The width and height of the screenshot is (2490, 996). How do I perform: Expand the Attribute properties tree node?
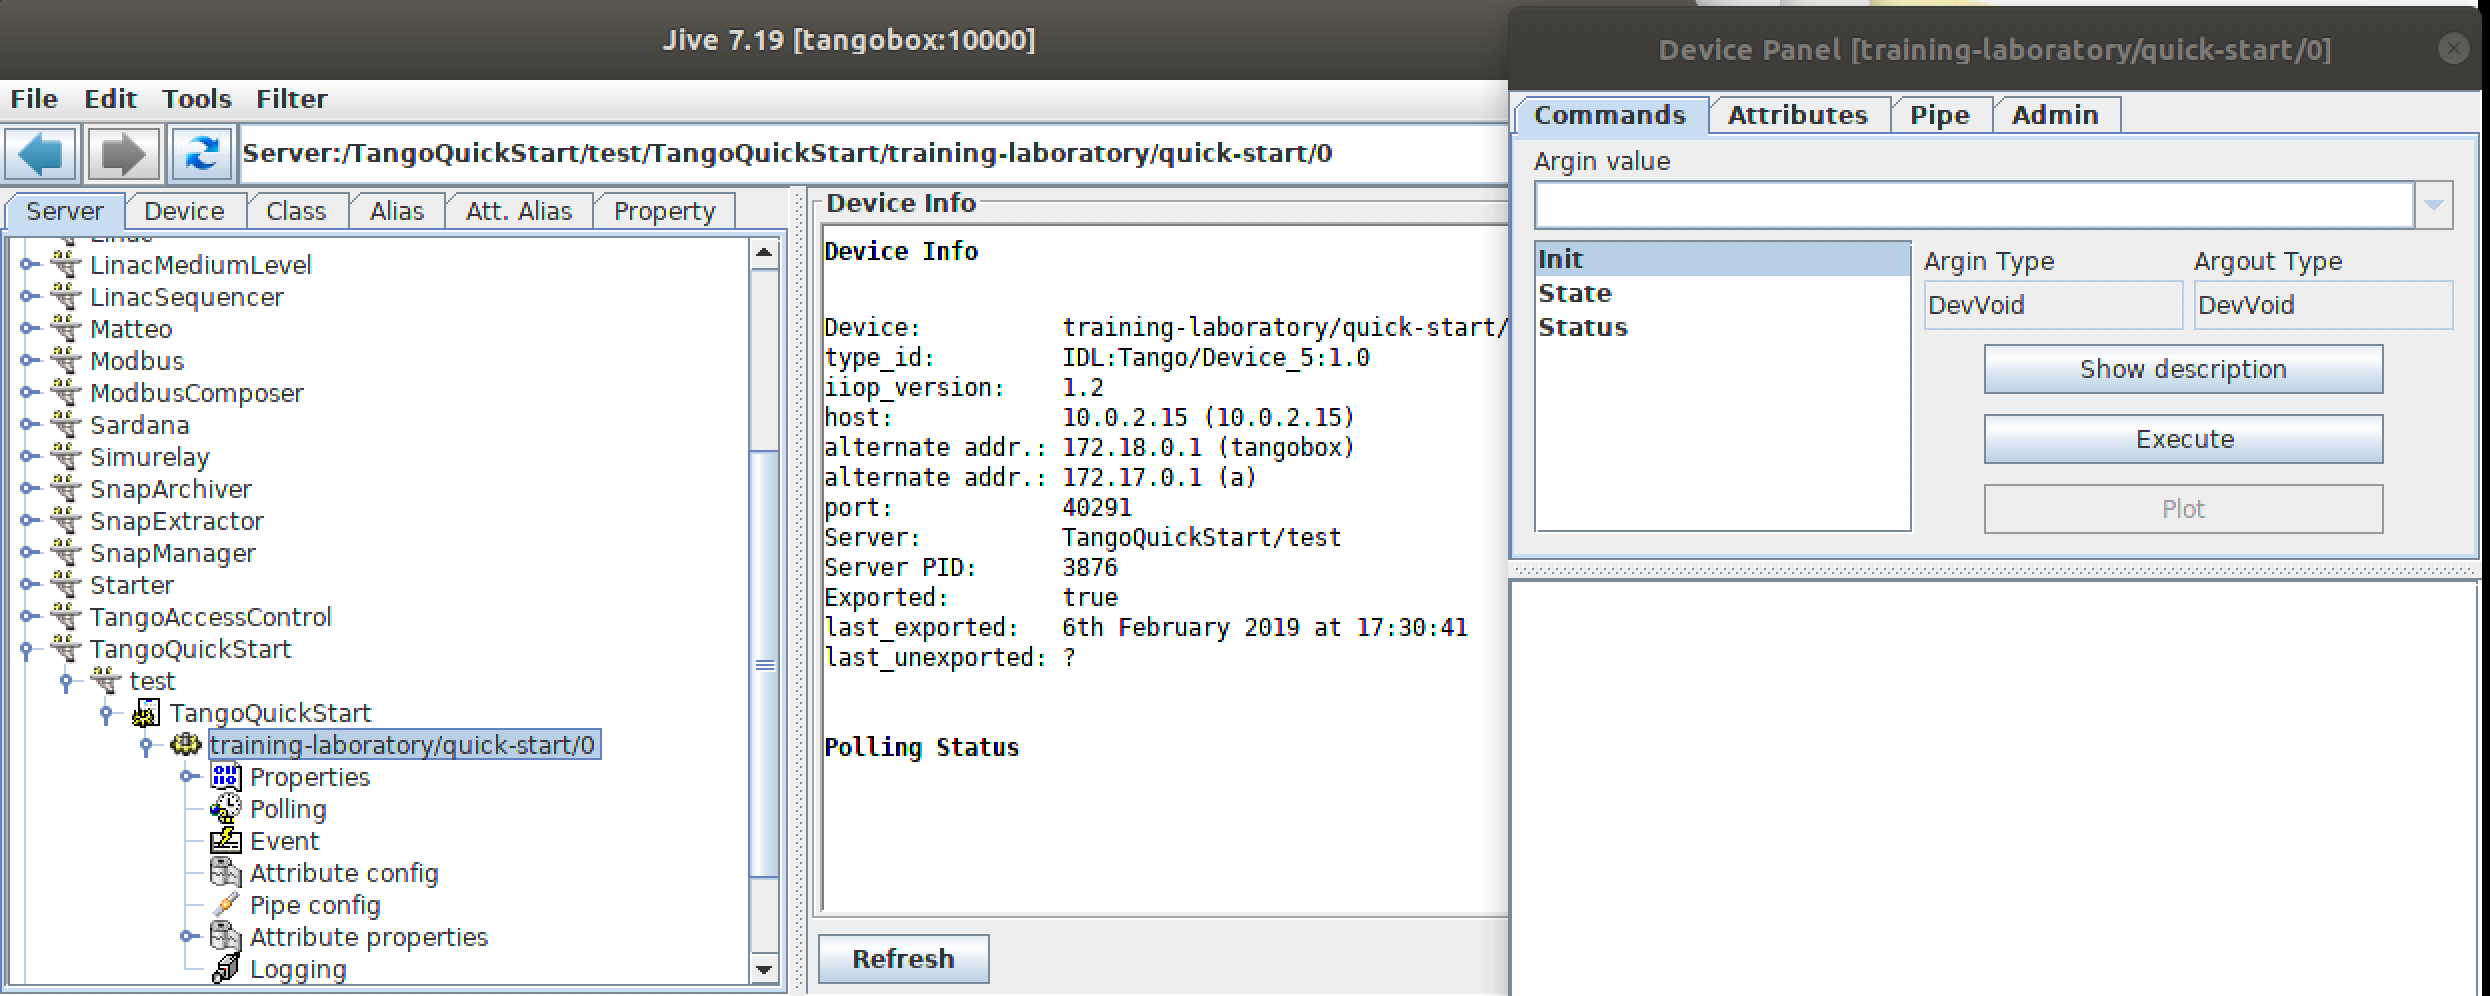188,937
